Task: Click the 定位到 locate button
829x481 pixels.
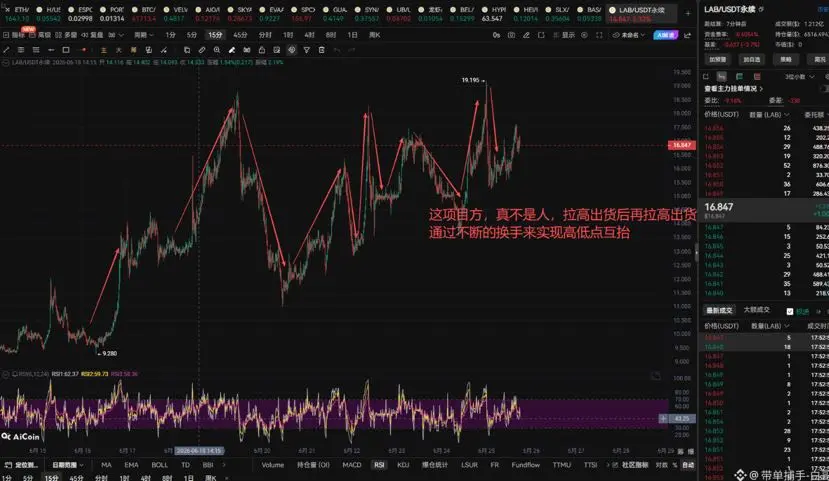Action: (x=21, y=465)
